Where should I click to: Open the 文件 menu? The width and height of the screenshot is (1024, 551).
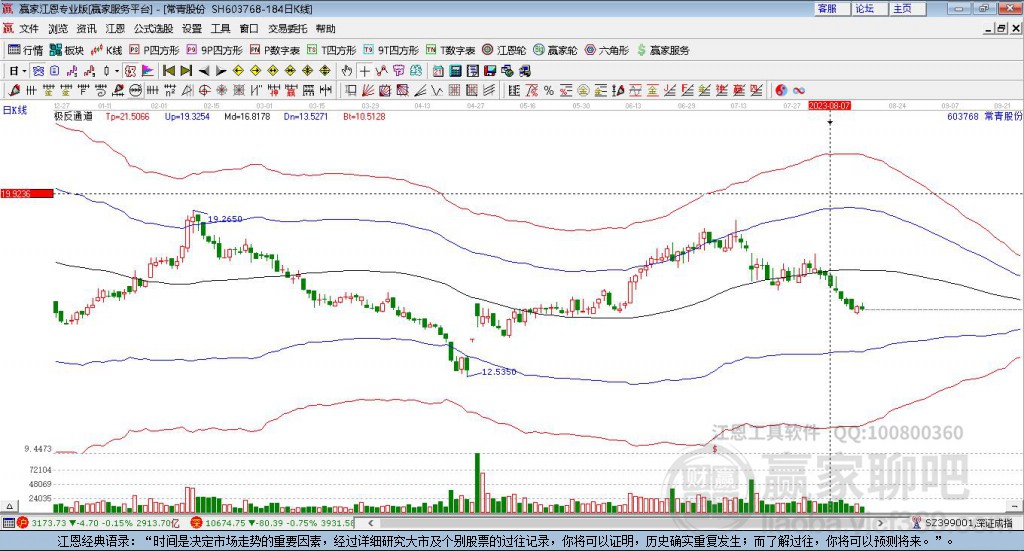click(29, 29)
